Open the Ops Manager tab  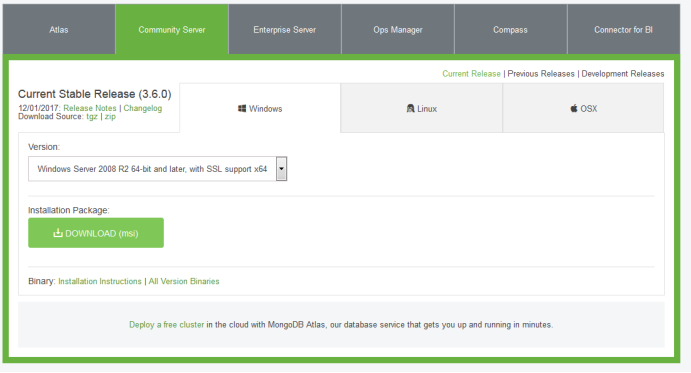(x=398, y=30)
